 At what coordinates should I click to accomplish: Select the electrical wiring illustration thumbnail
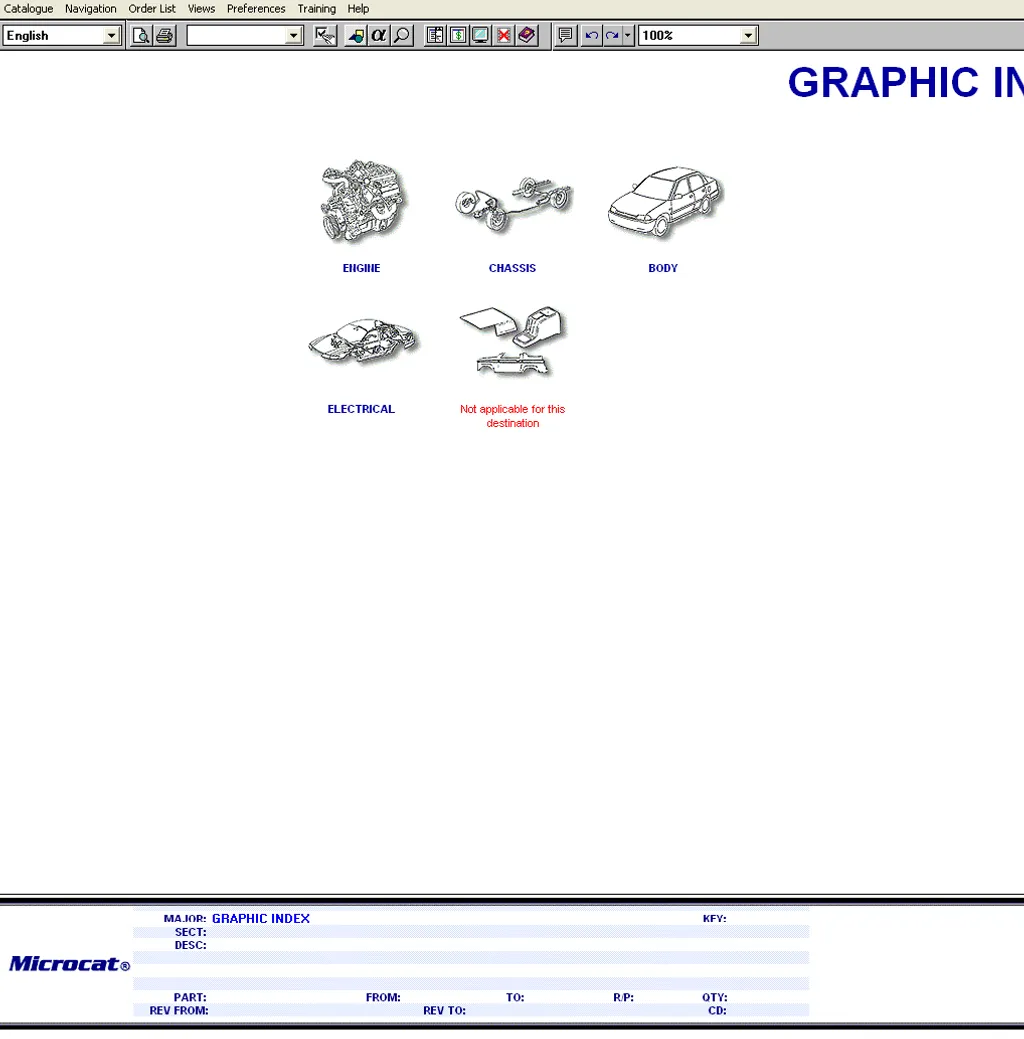tap(363, 341)
